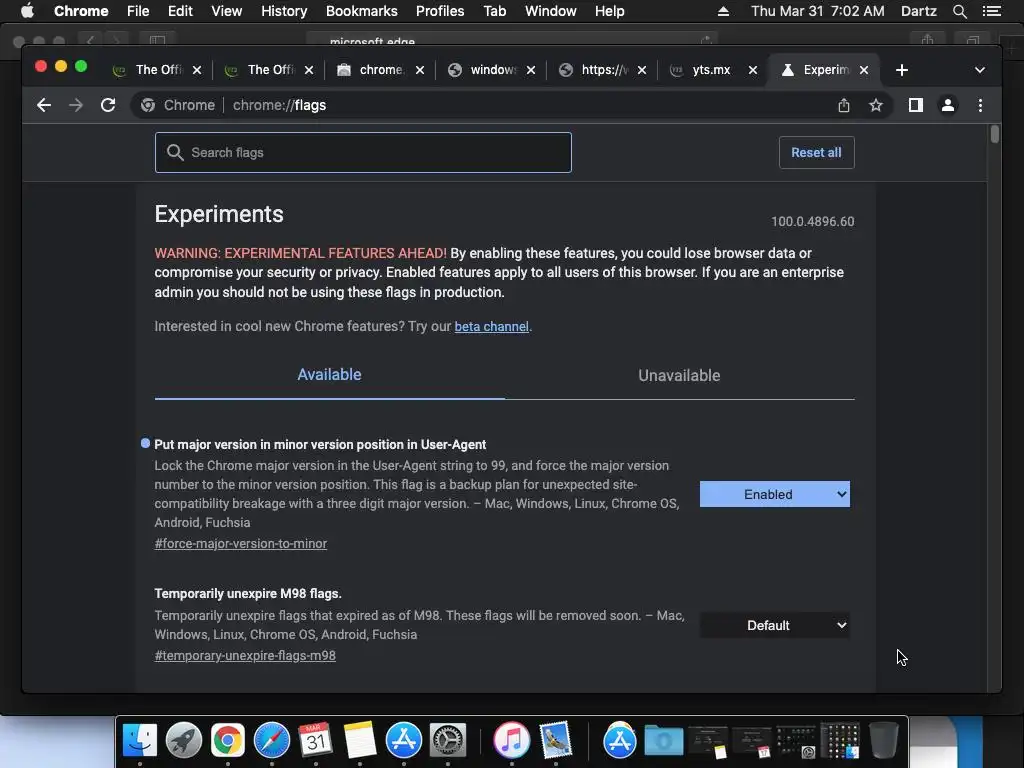Open the Tab menu
Viewport: 1024px width, 768px height.
click(494, 11)
